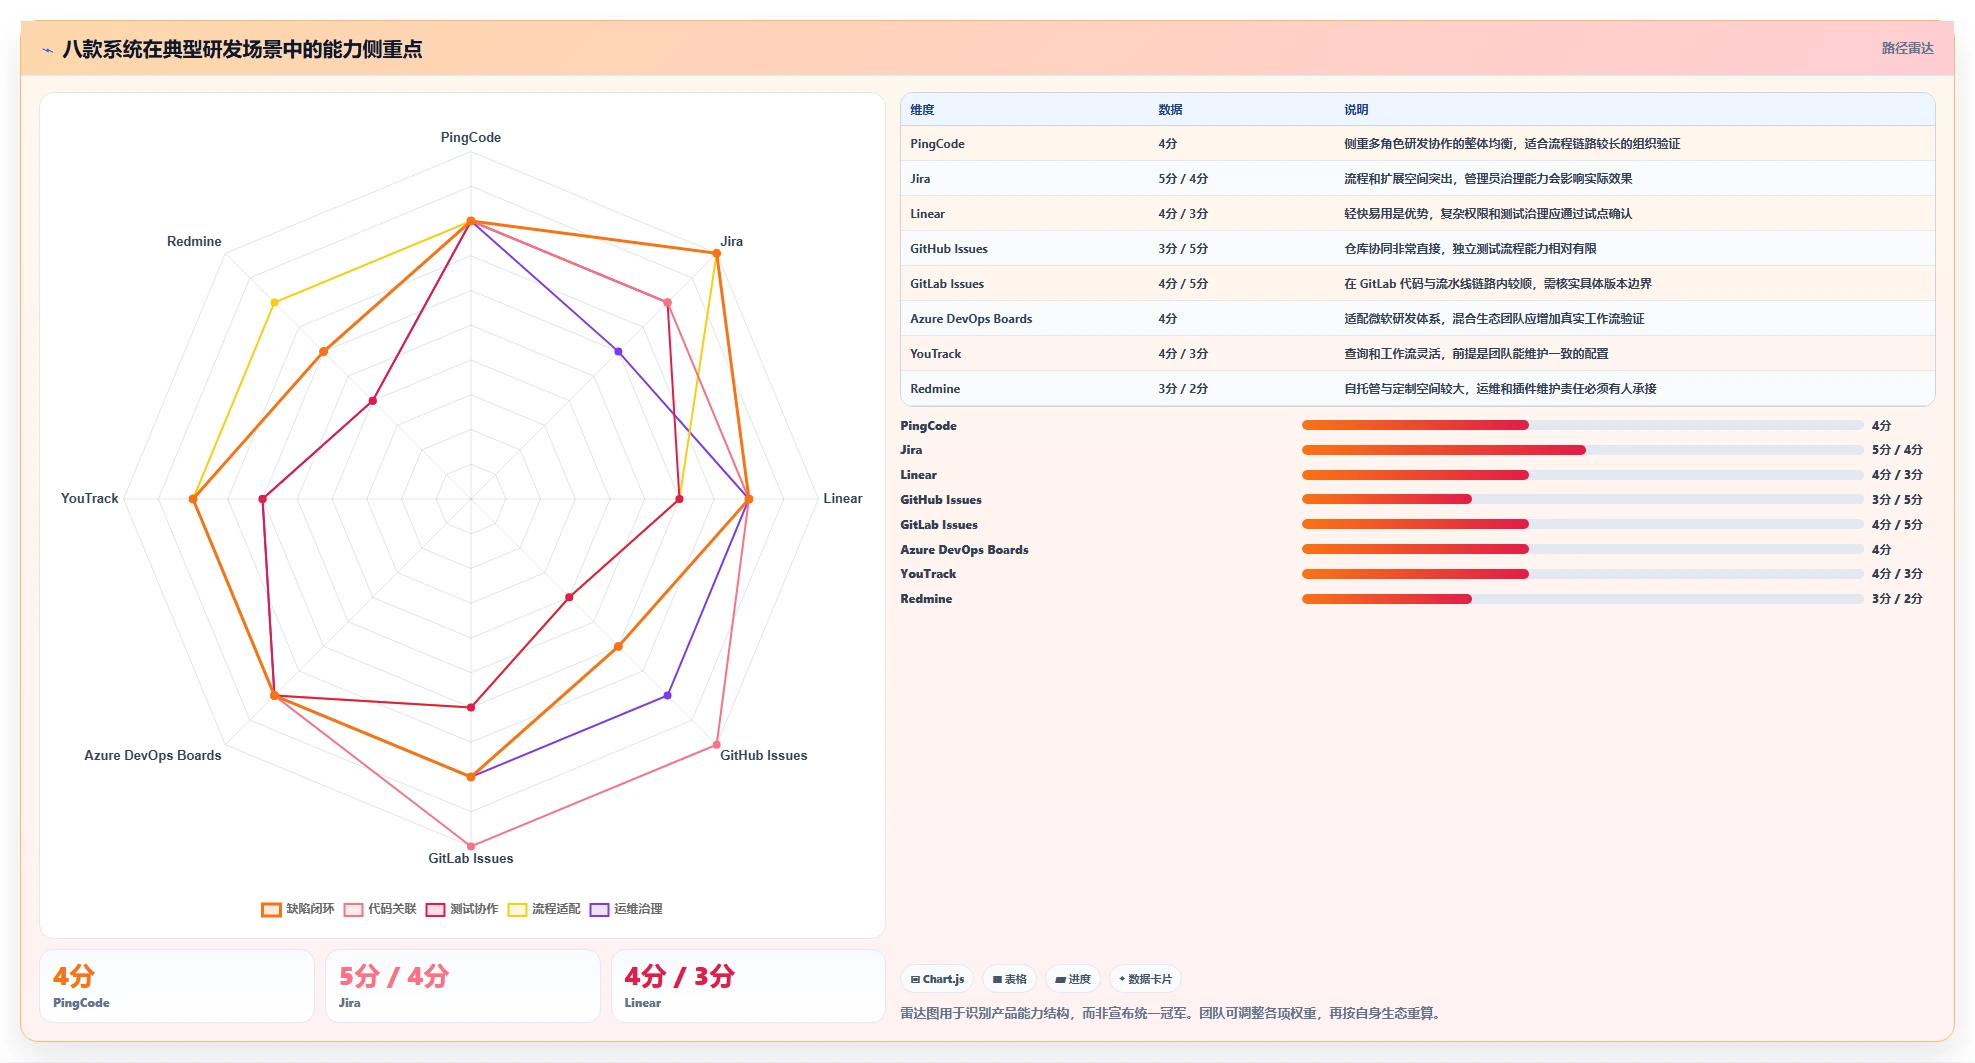Click the Redmine score 3分 / 2分 table cell
The height and width of the screenshot is (1063, 1975).
pyautogui.click(x=1183, y=389)
